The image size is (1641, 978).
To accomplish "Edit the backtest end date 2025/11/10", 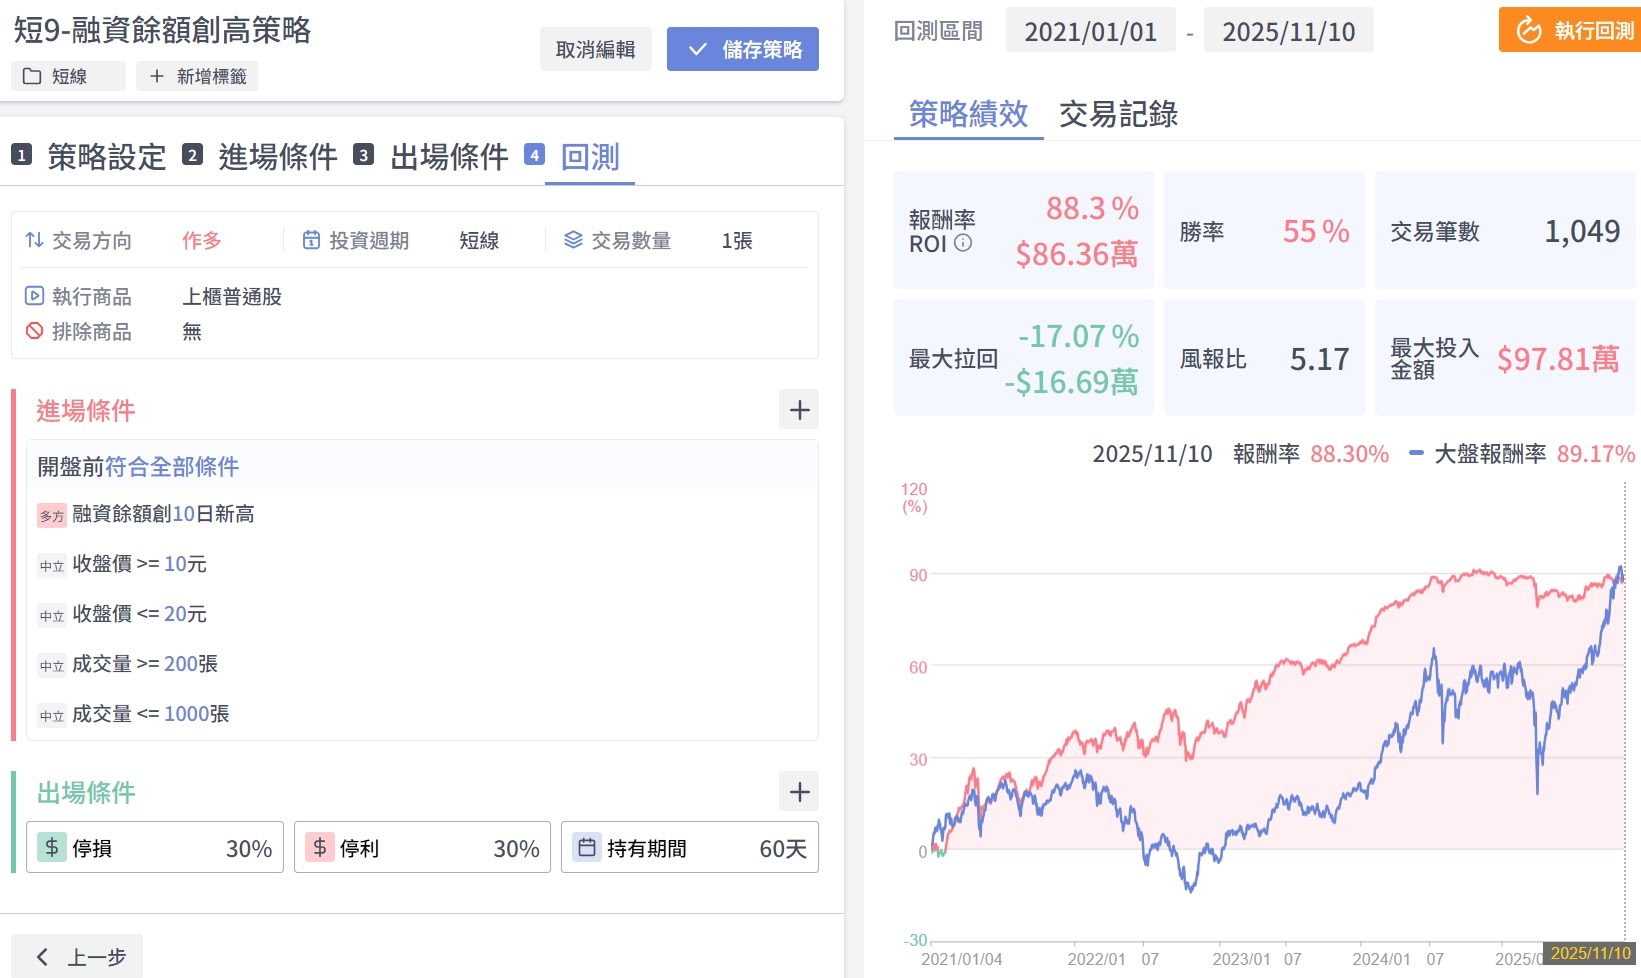I will click(1288, 32).
